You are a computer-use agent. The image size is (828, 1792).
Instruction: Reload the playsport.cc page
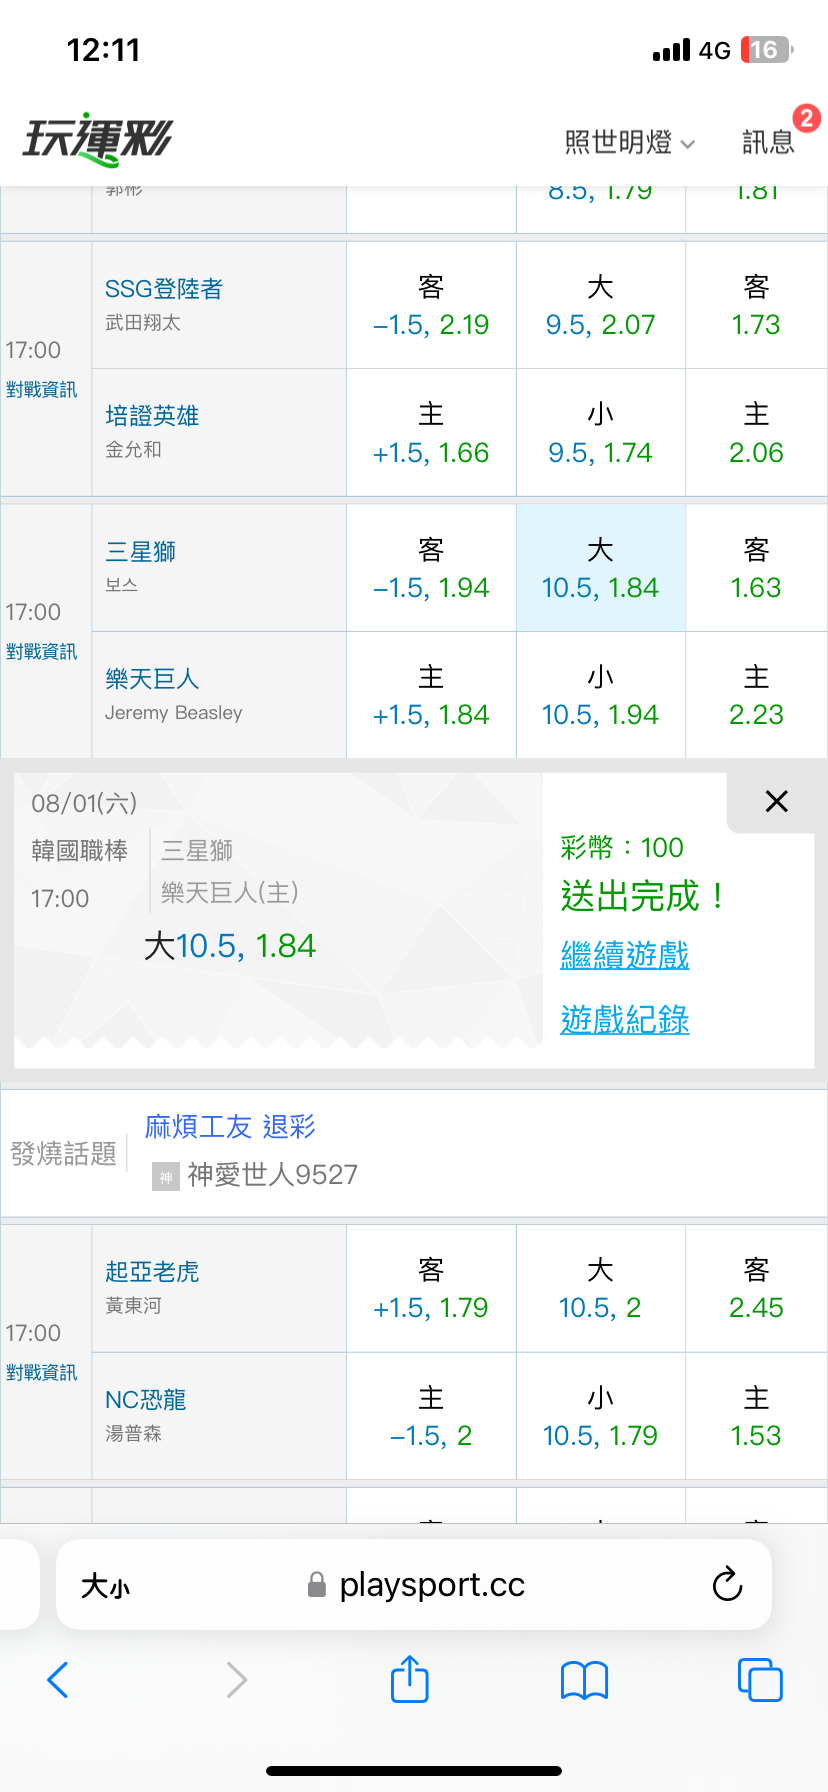click(727, 1585)
